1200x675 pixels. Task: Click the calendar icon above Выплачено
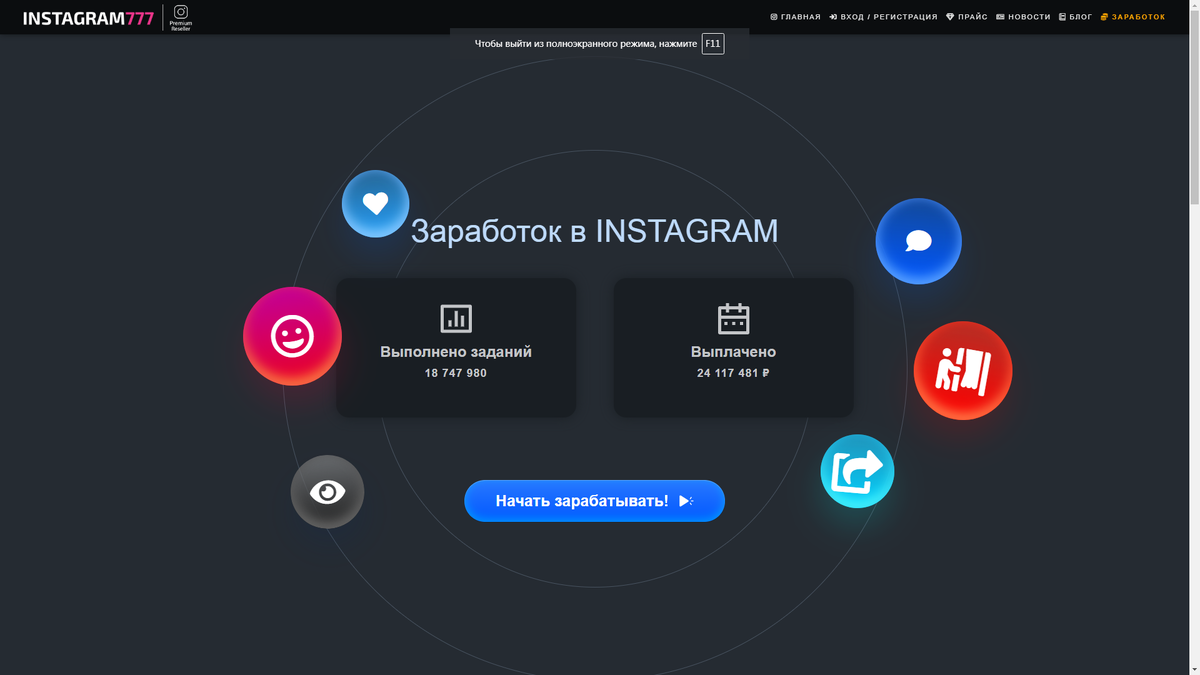coord(733,318)
